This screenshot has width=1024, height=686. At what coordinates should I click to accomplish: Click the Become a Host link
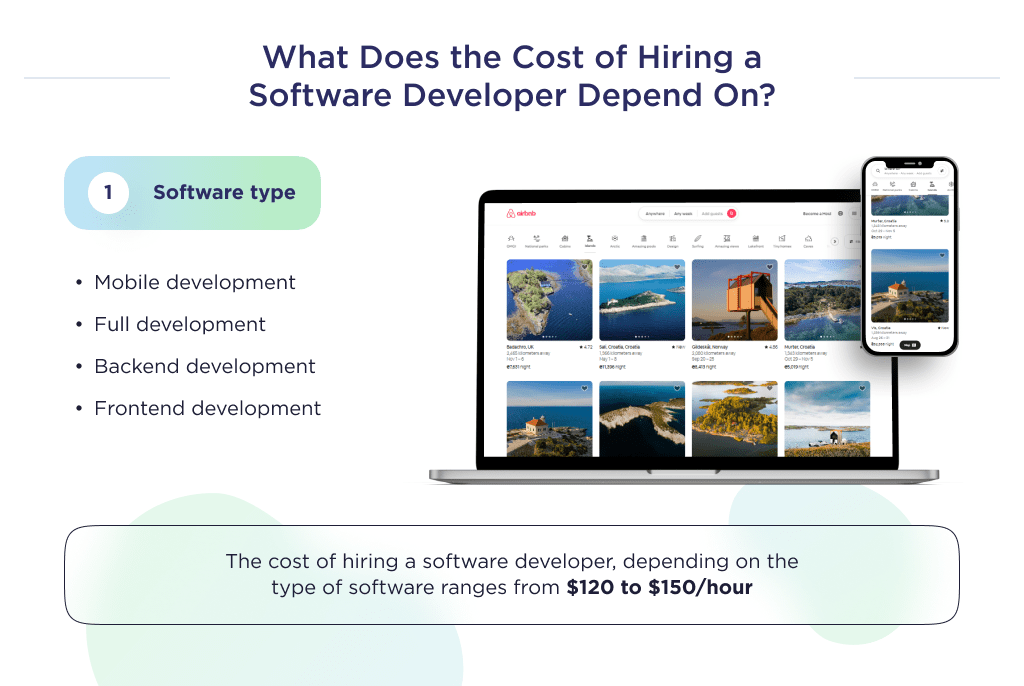point(816,213)
